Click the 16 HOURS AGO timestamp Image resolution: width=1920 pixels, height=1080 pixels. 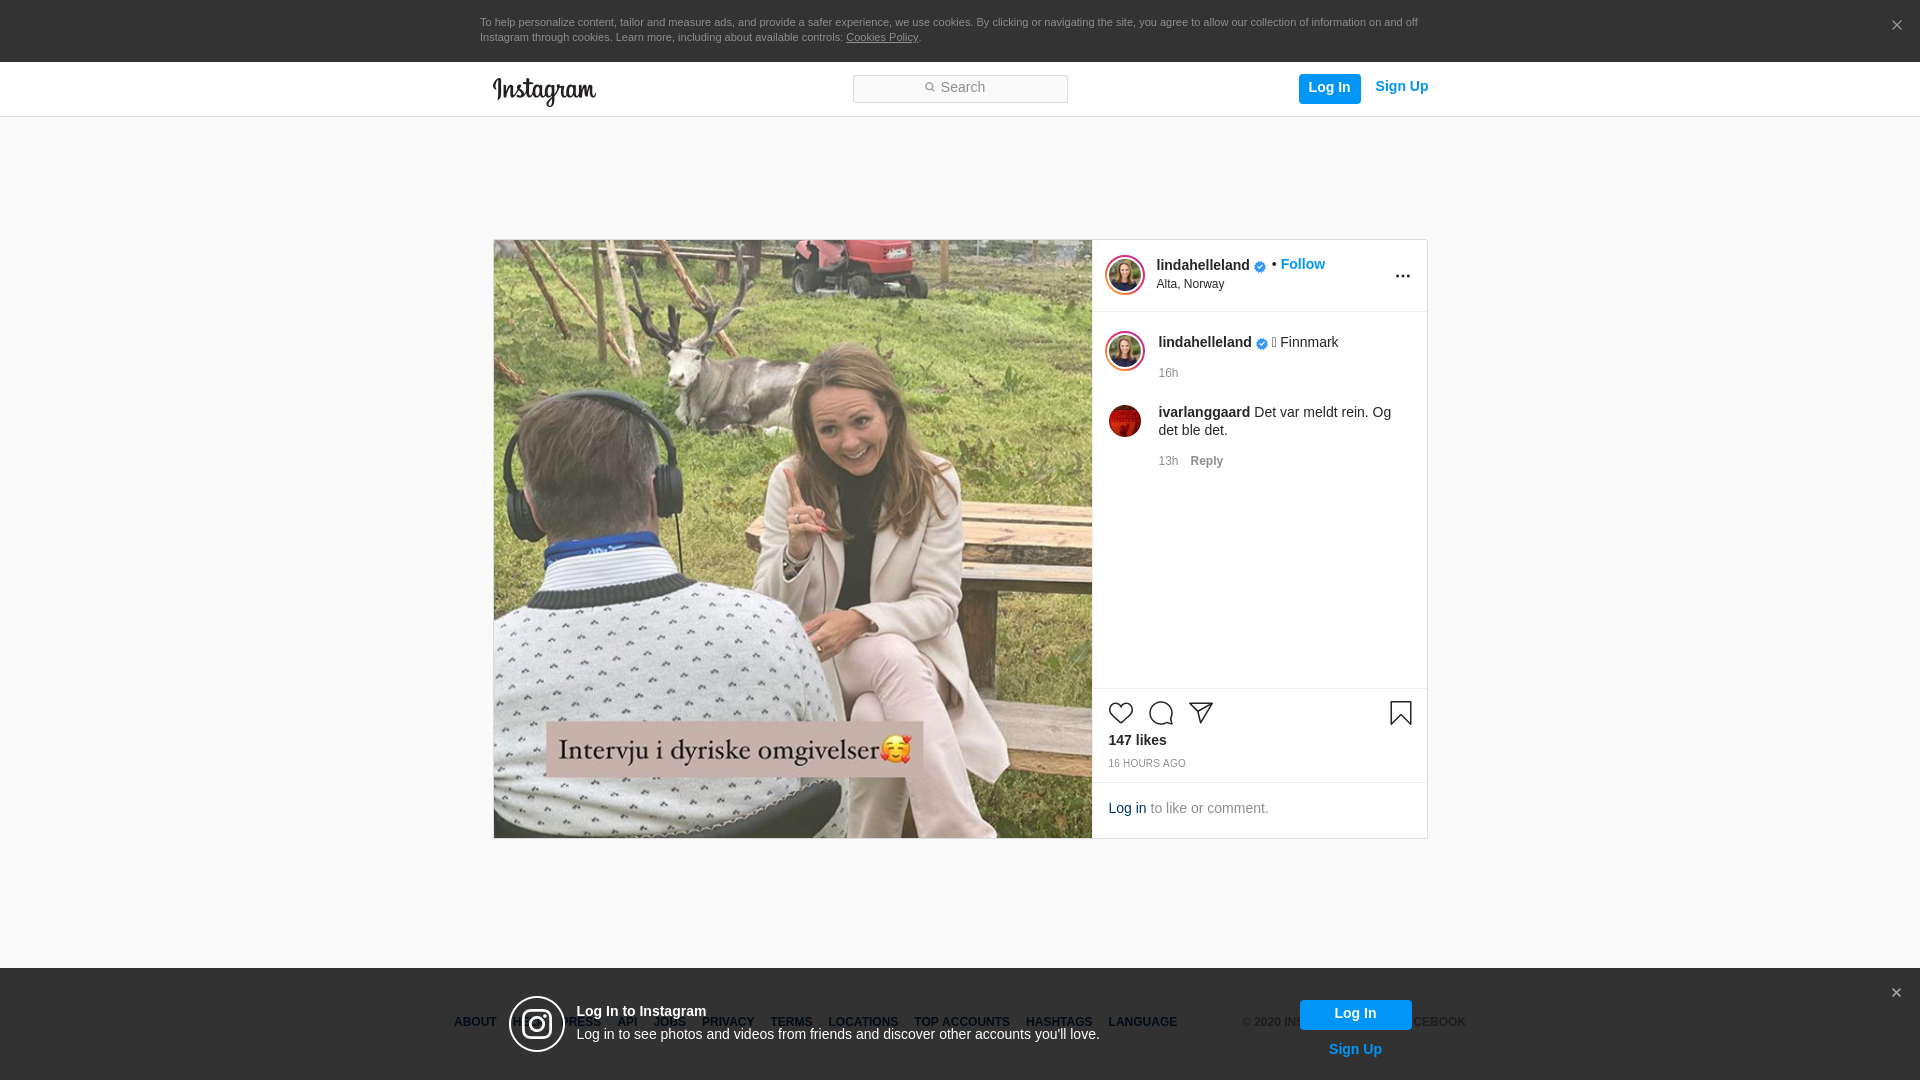click(1146, 764)
